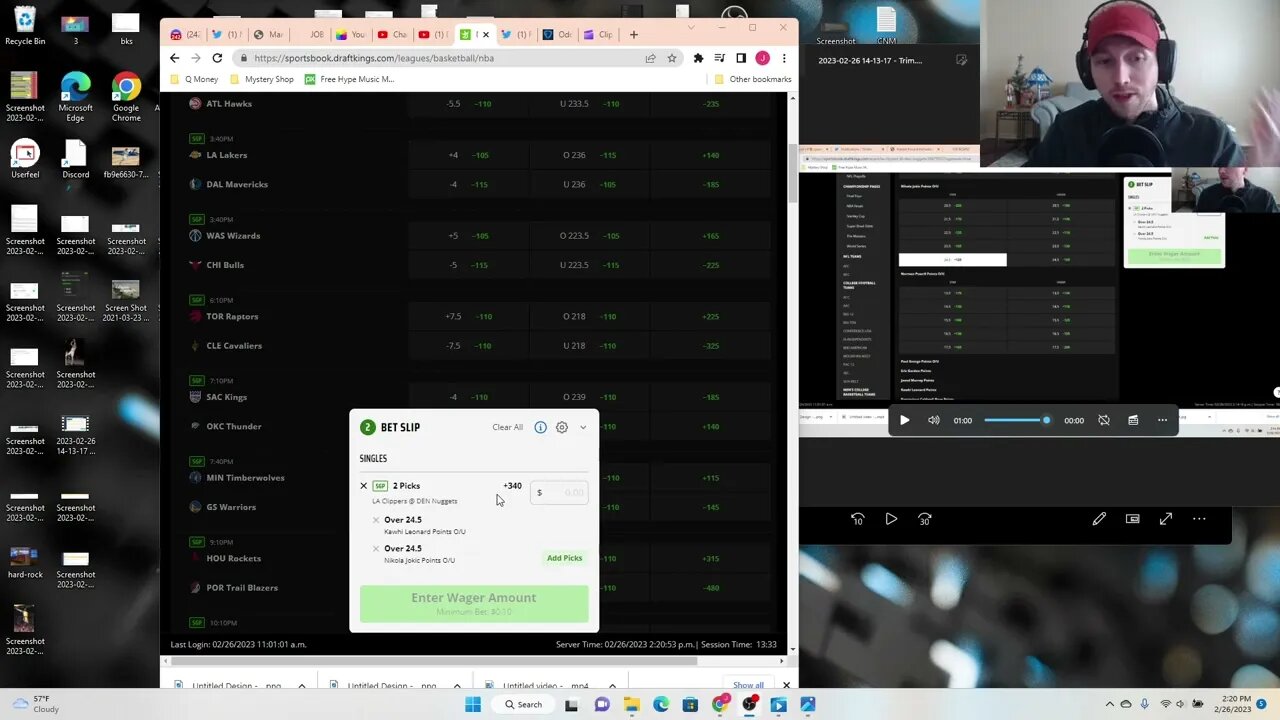Share this page icon in address bar
Viewport: 1280px width, 720px height.
click(650, 58)
